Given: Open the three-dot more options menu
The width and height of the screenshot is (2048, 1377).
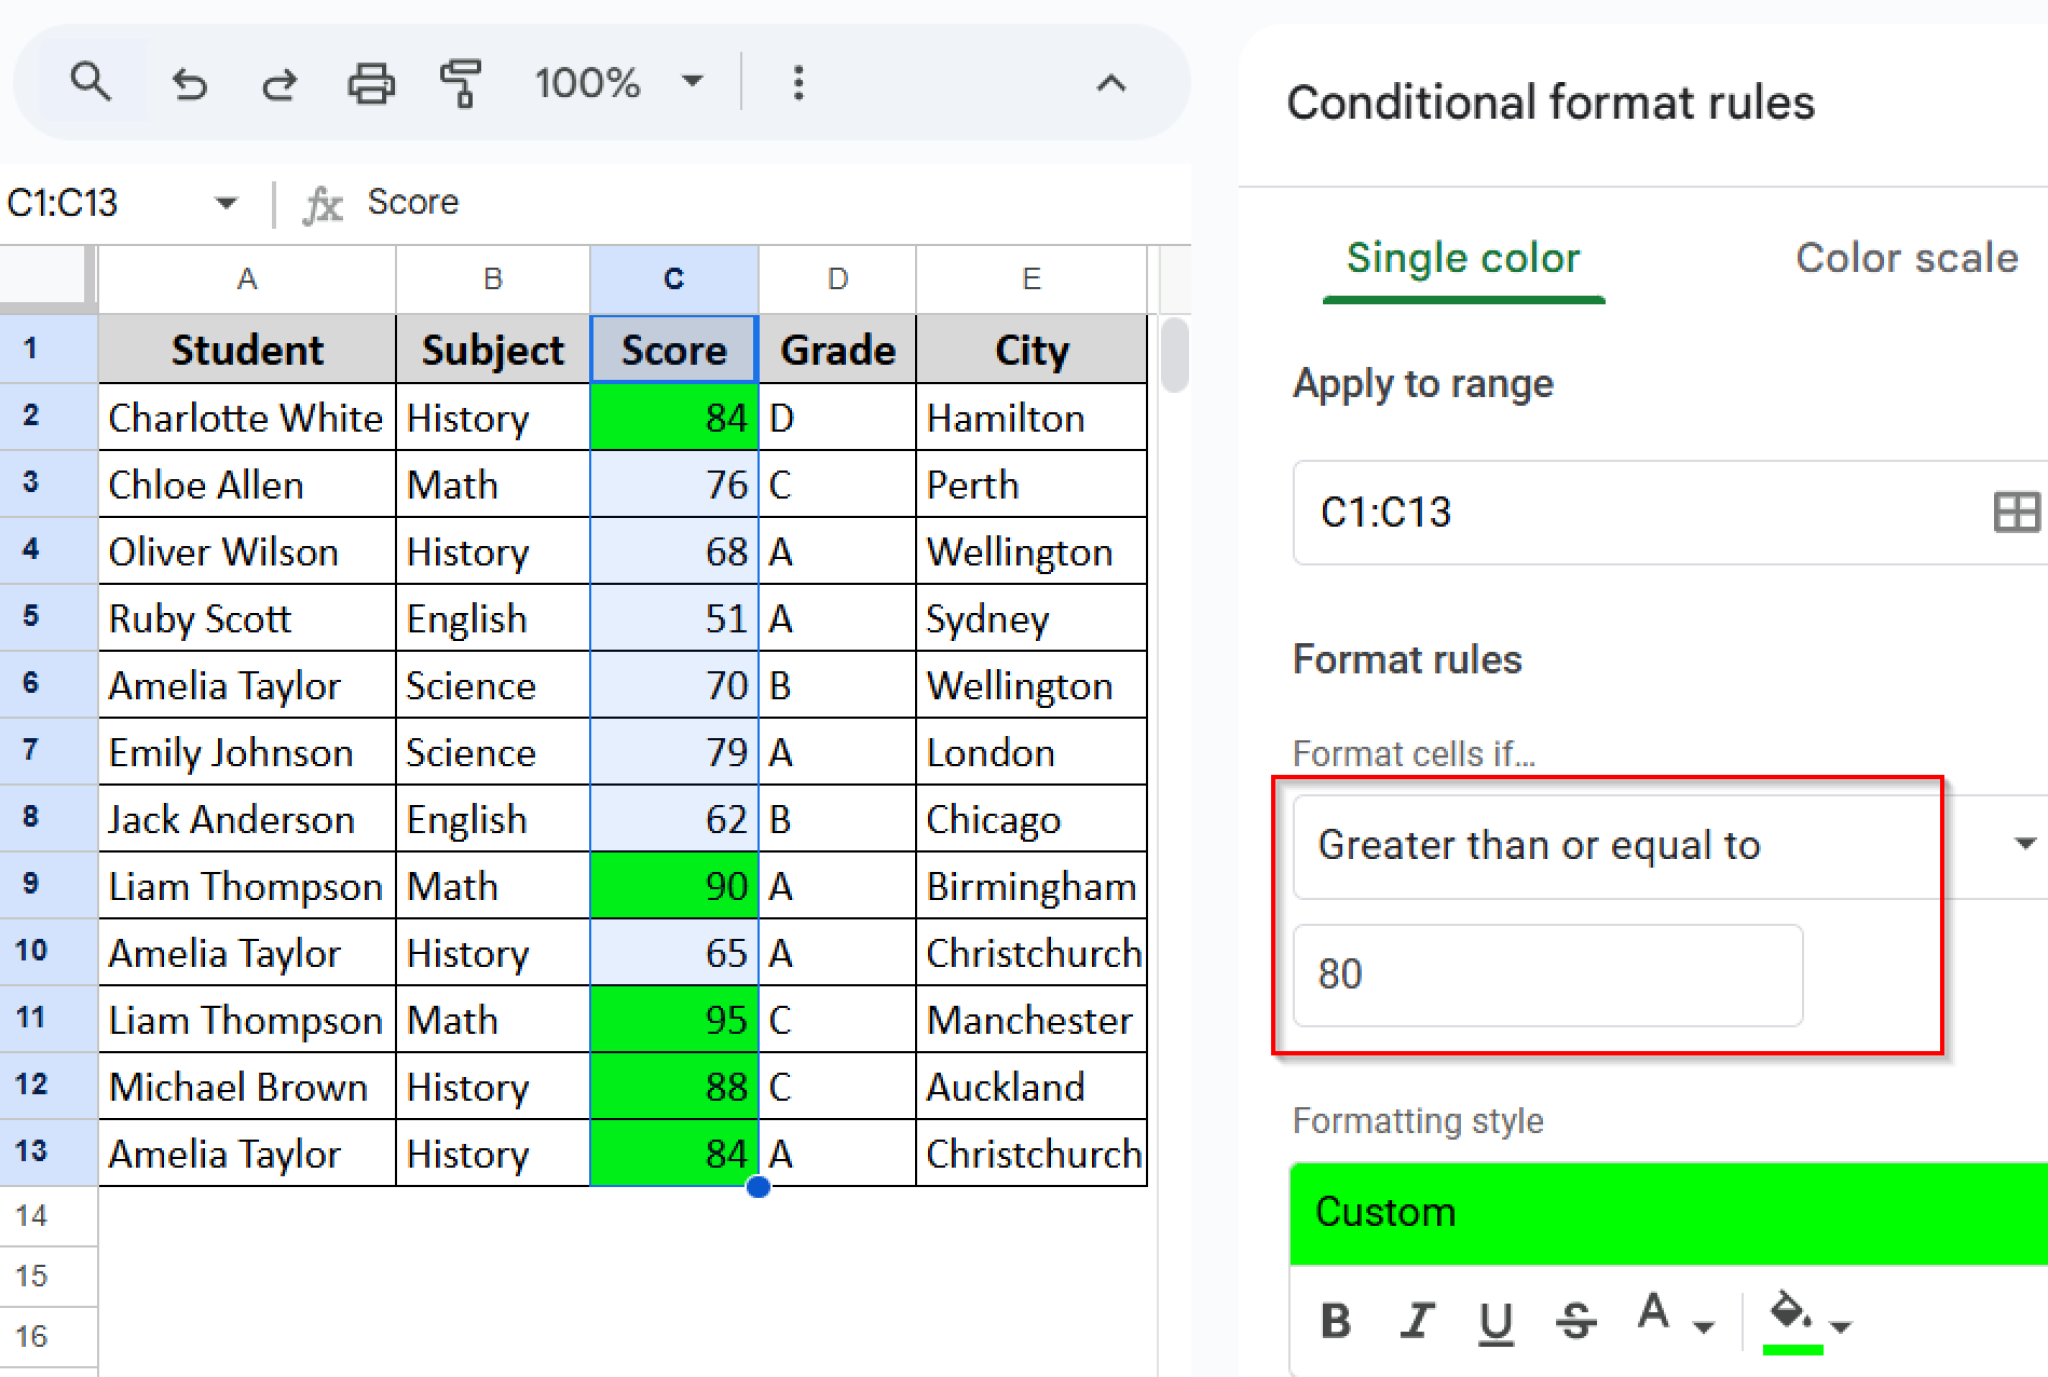Looking at the screenshot, I should point(798,84).
